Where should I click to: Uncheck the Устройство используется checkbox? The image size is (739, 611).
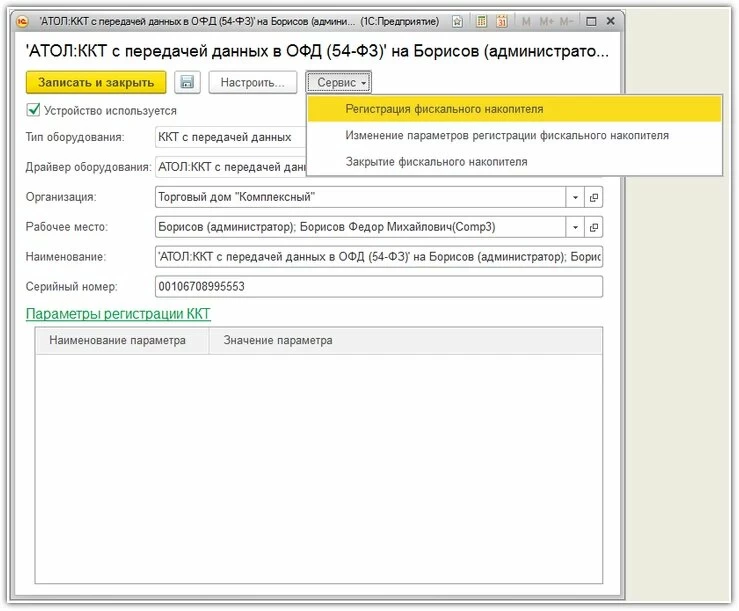32,111
